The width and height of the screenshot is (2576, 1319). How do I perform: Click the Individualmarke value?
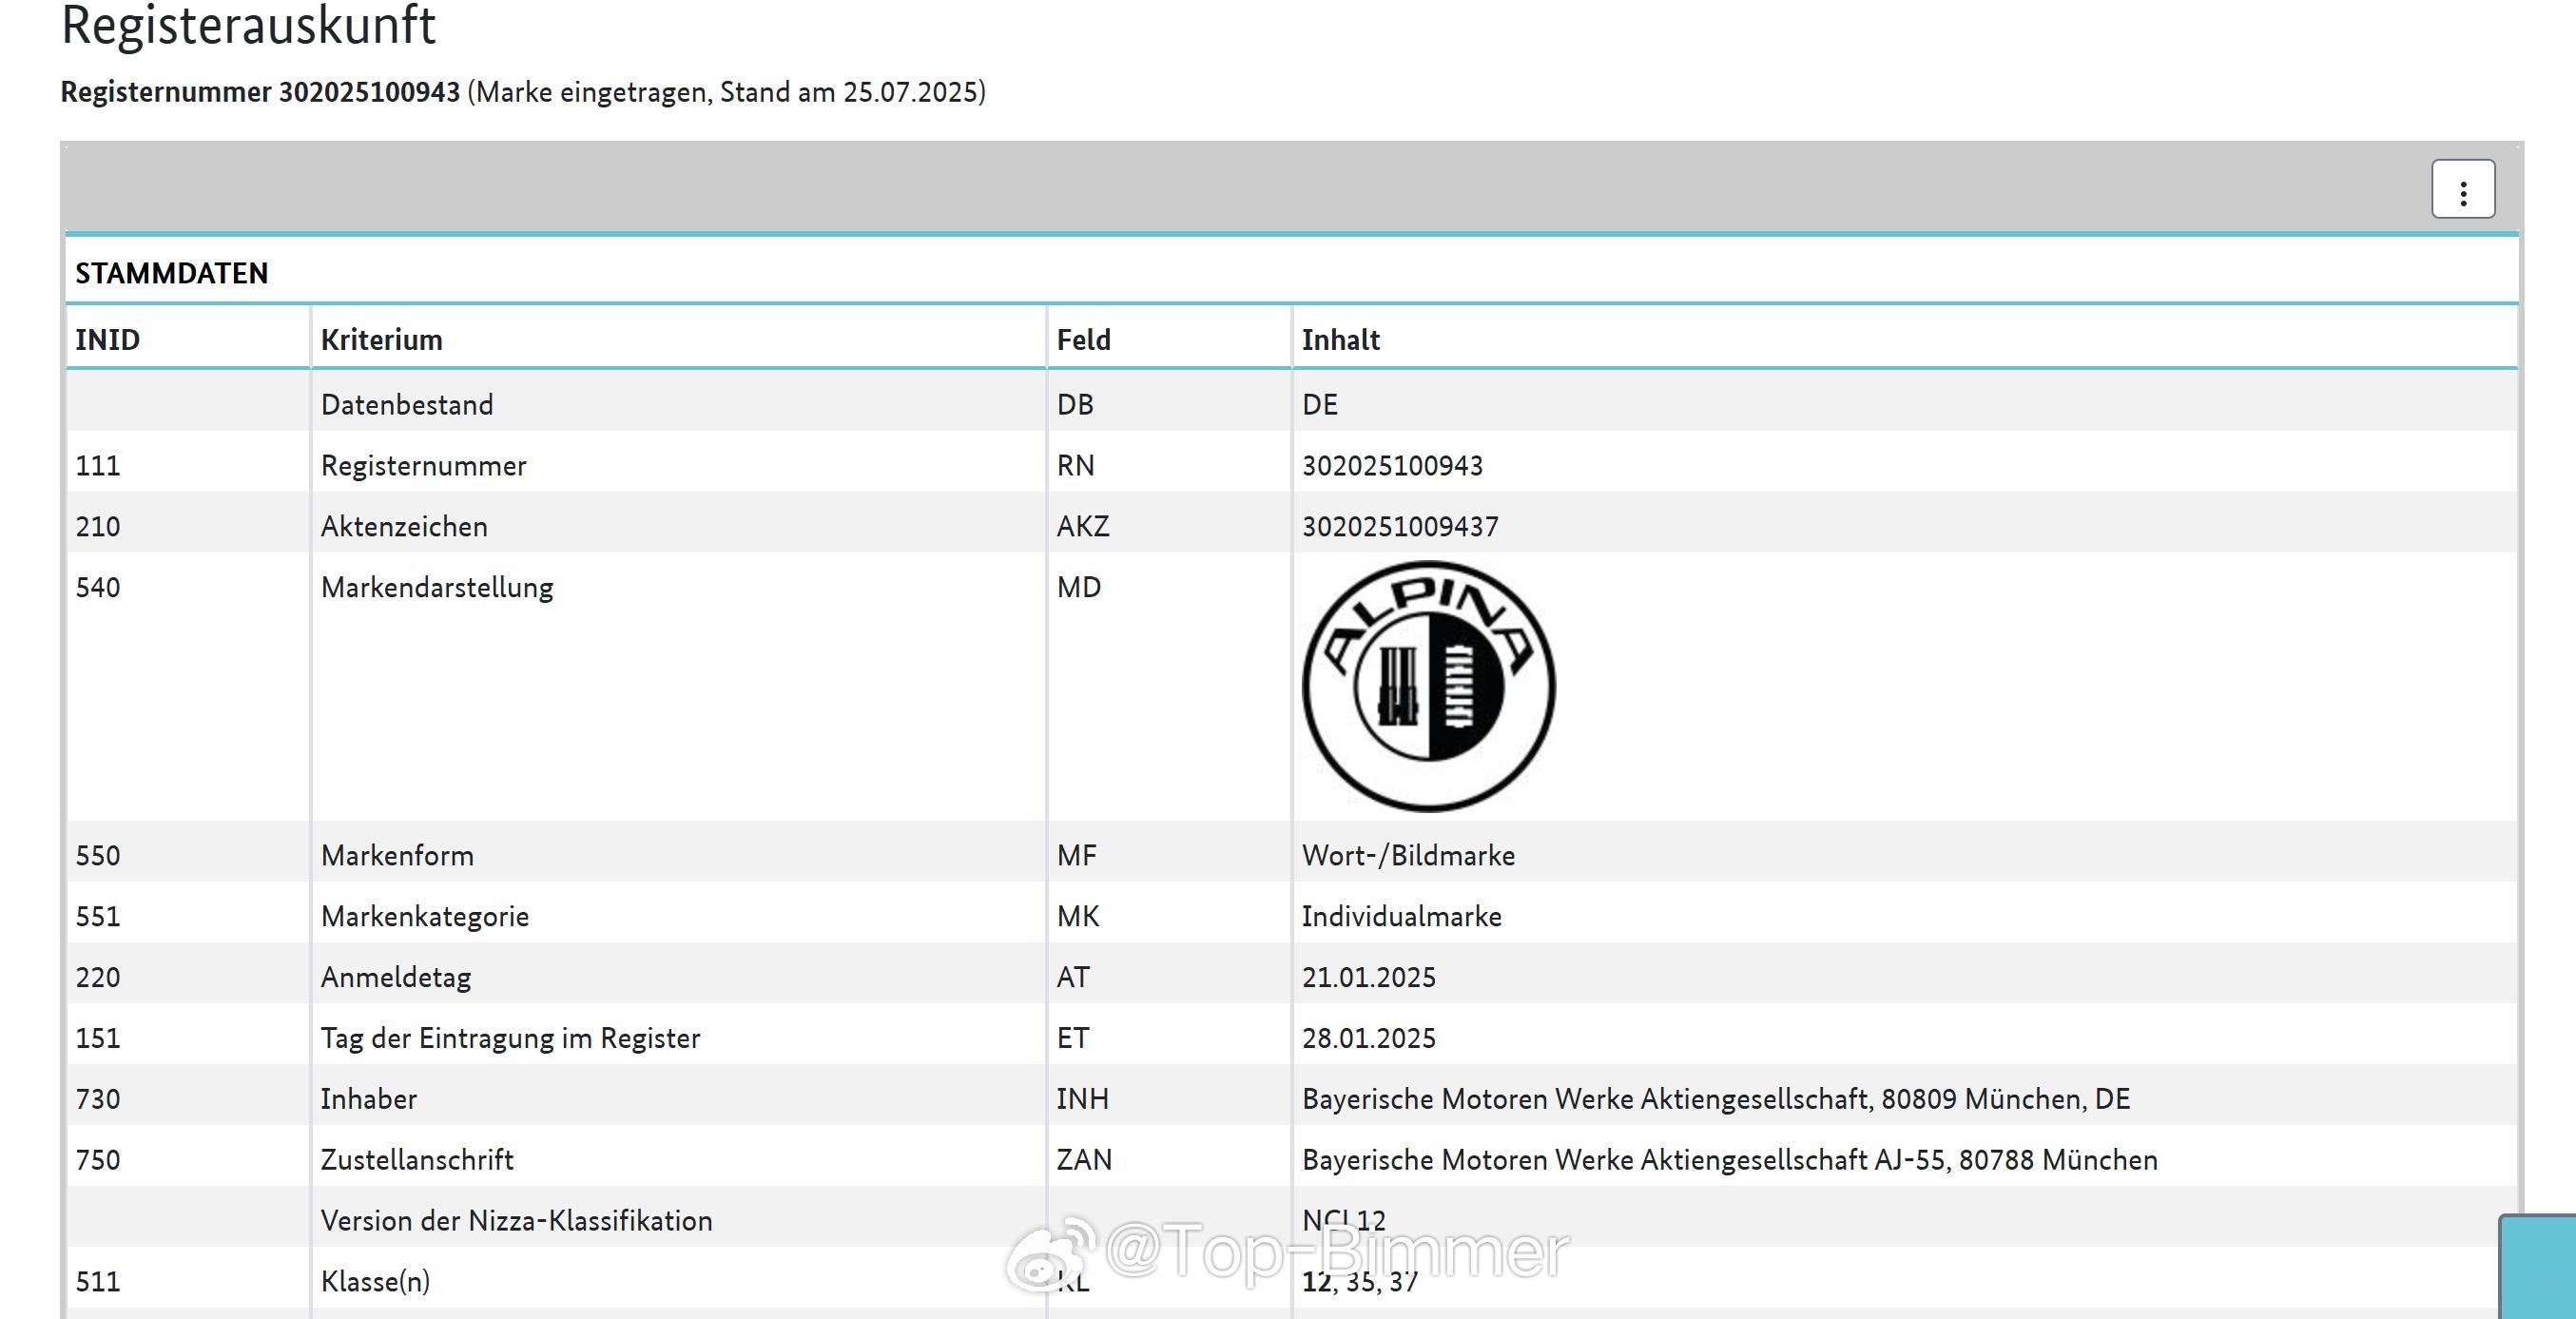pyautogui.click(x=1401, y=917)
